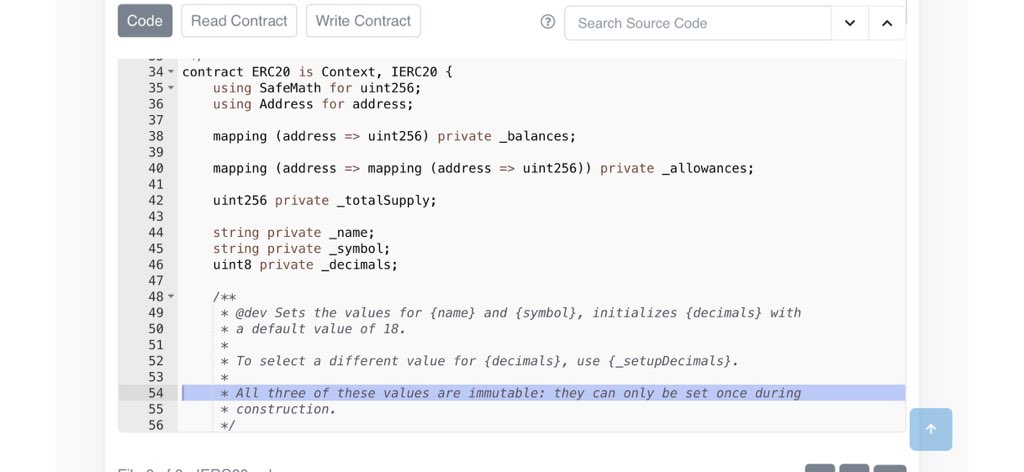Collapse the contract block at line 34
Image resolution: width=1024 pixels, height=472 pixels.
tap(171, 72)
